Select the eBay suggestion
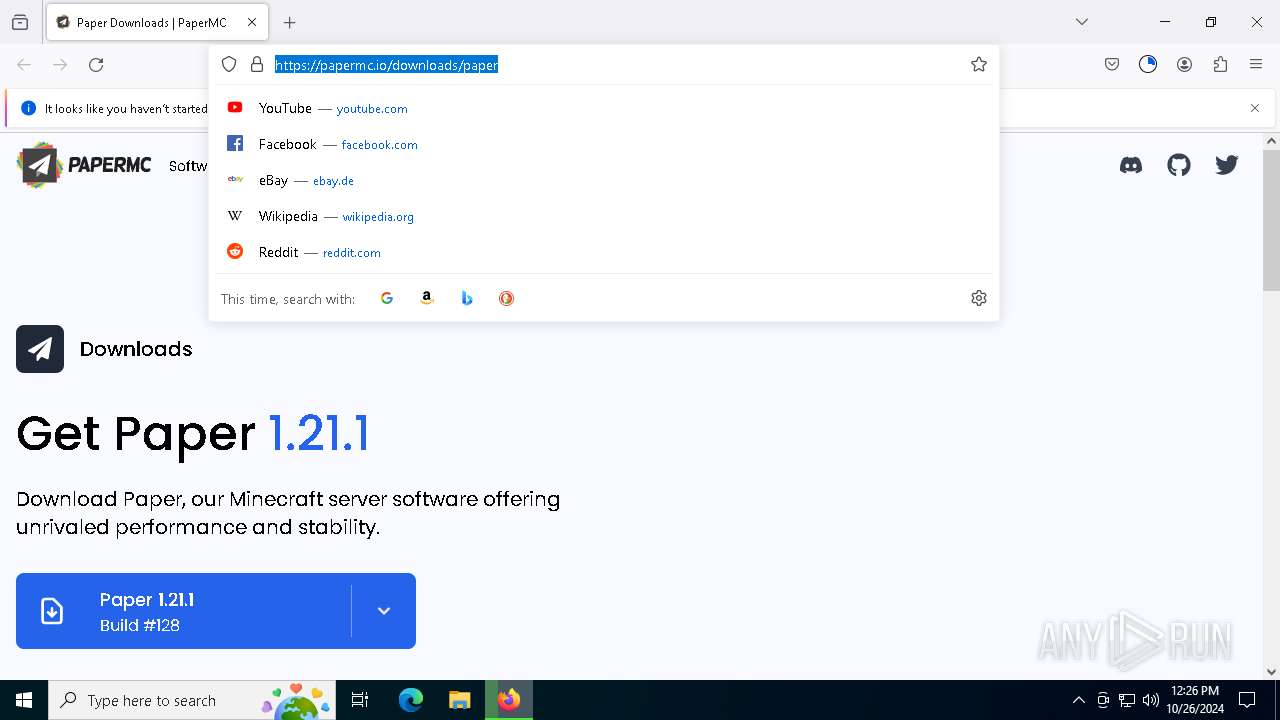 (604, 180)
